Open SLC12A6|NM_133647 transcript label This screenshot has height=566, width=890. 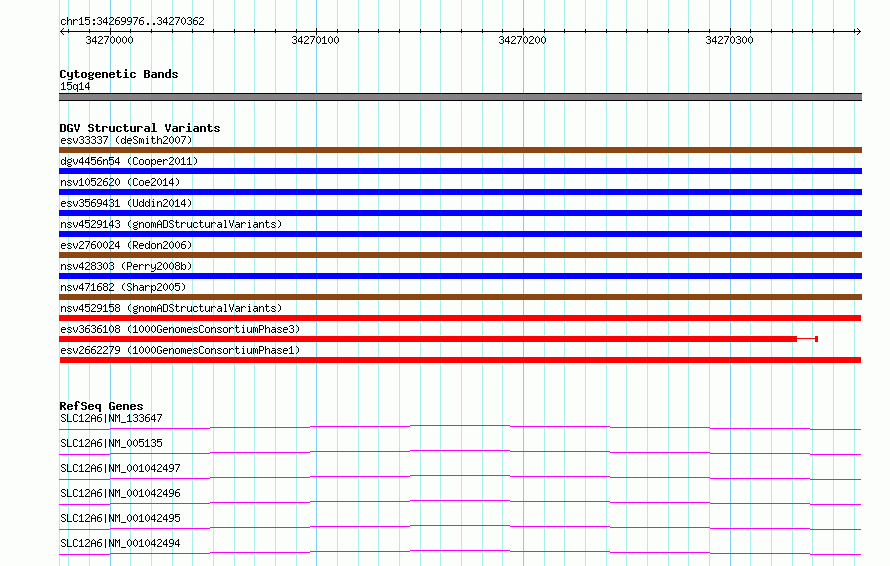111,418
